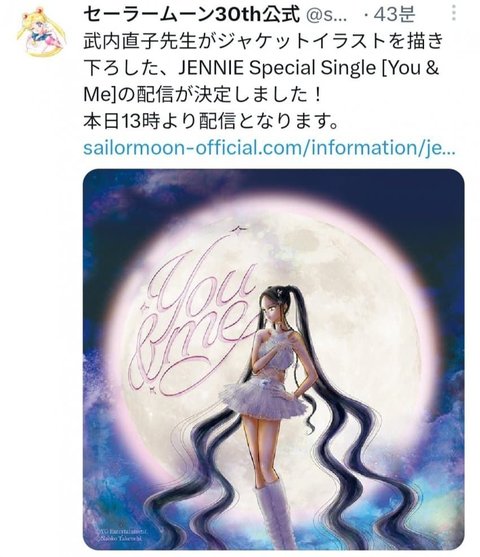Open the tweet via the 43분 timestamp
The width and height of the screenshot is (480, 557).
click(x=394, y=14)
